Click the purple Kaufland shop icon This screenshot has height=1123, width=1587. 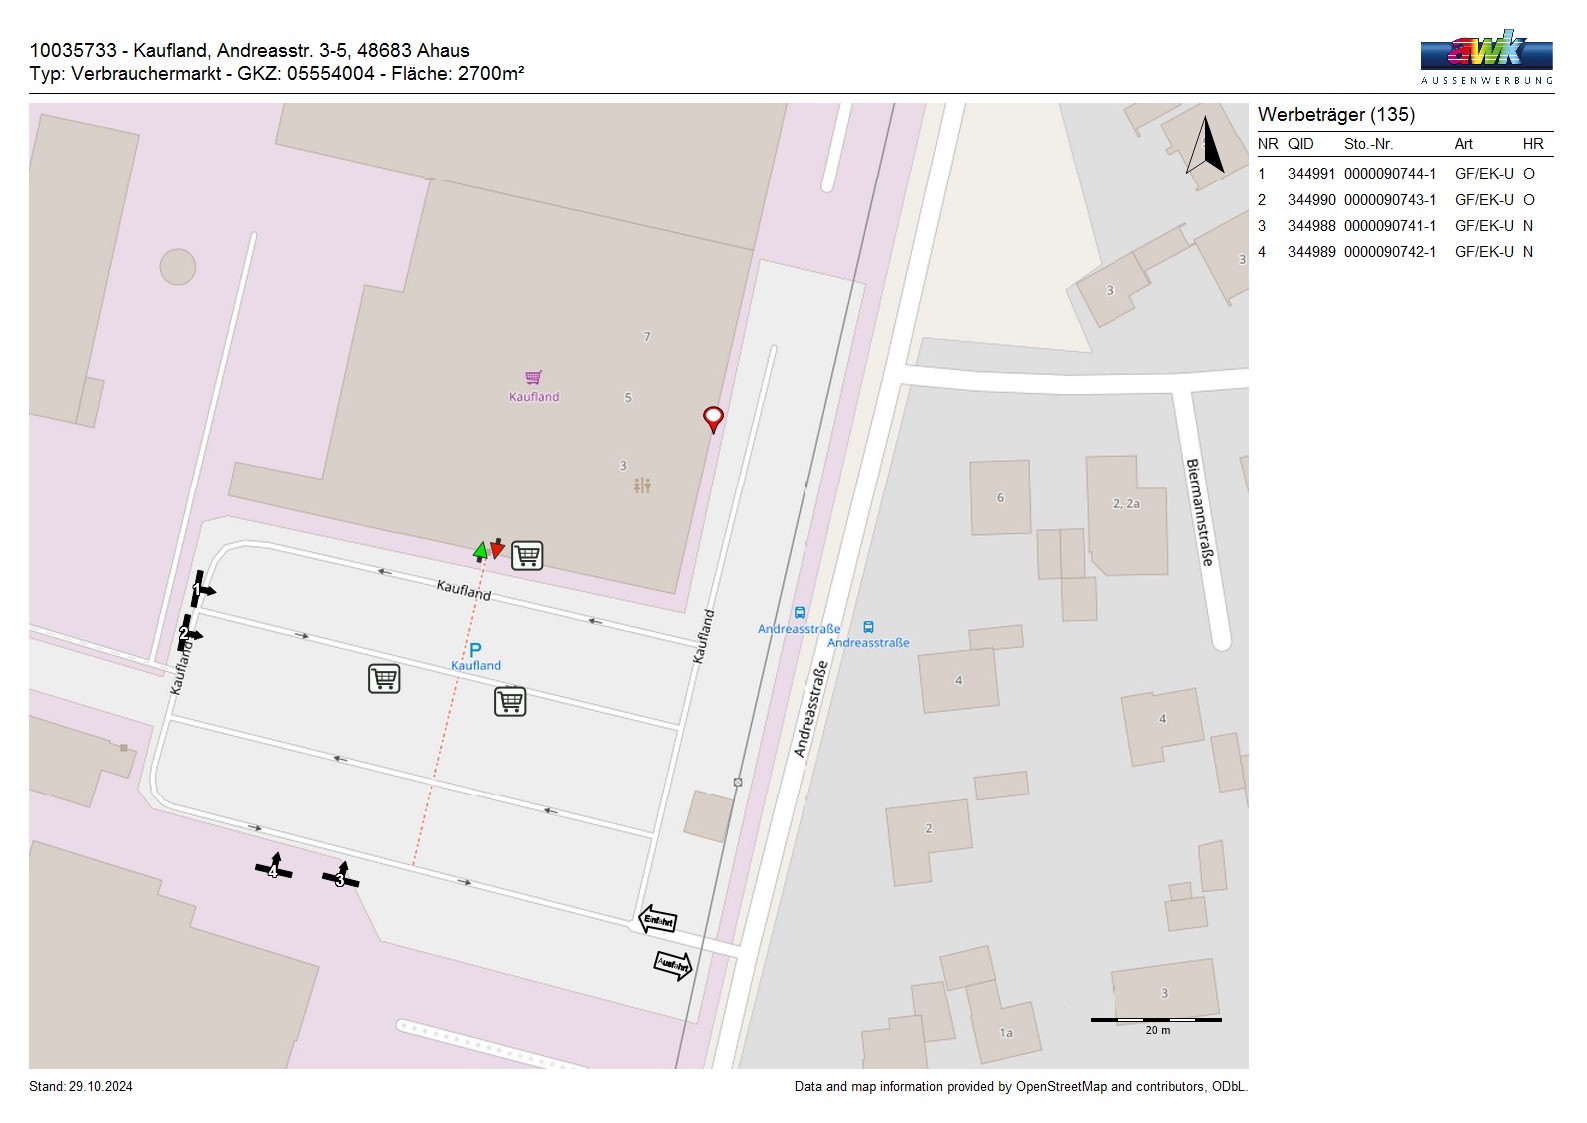tap(534, 378)
